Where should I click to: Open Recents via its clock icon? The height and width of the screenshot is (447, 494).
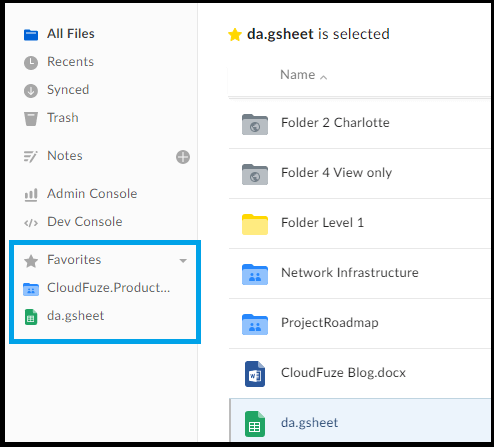[31, 63]
